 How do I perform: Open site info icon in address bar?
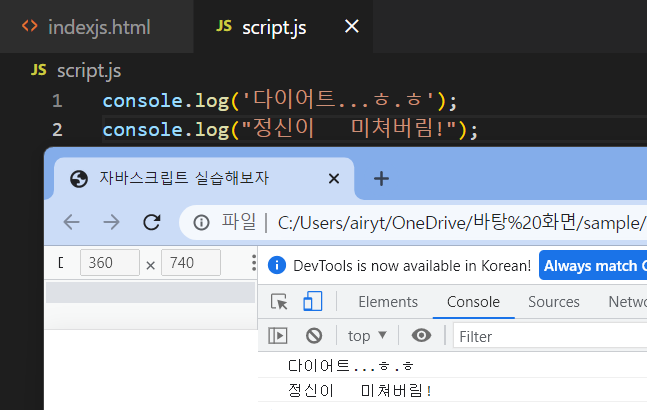pyautogui.click(x=201, y=223)
